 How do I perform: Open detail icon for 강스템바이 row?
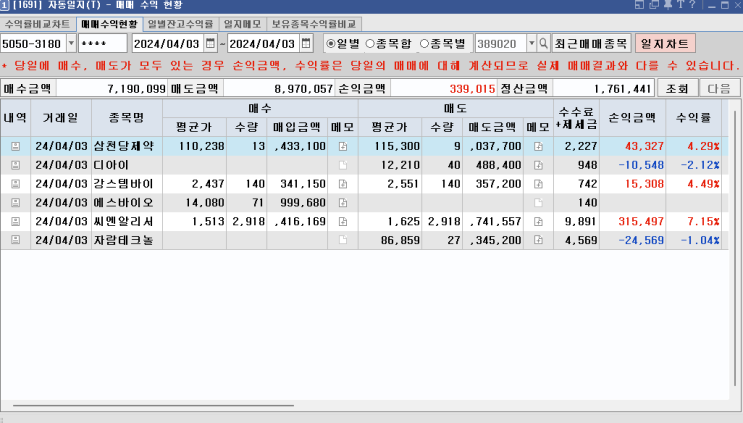point(16,184)
